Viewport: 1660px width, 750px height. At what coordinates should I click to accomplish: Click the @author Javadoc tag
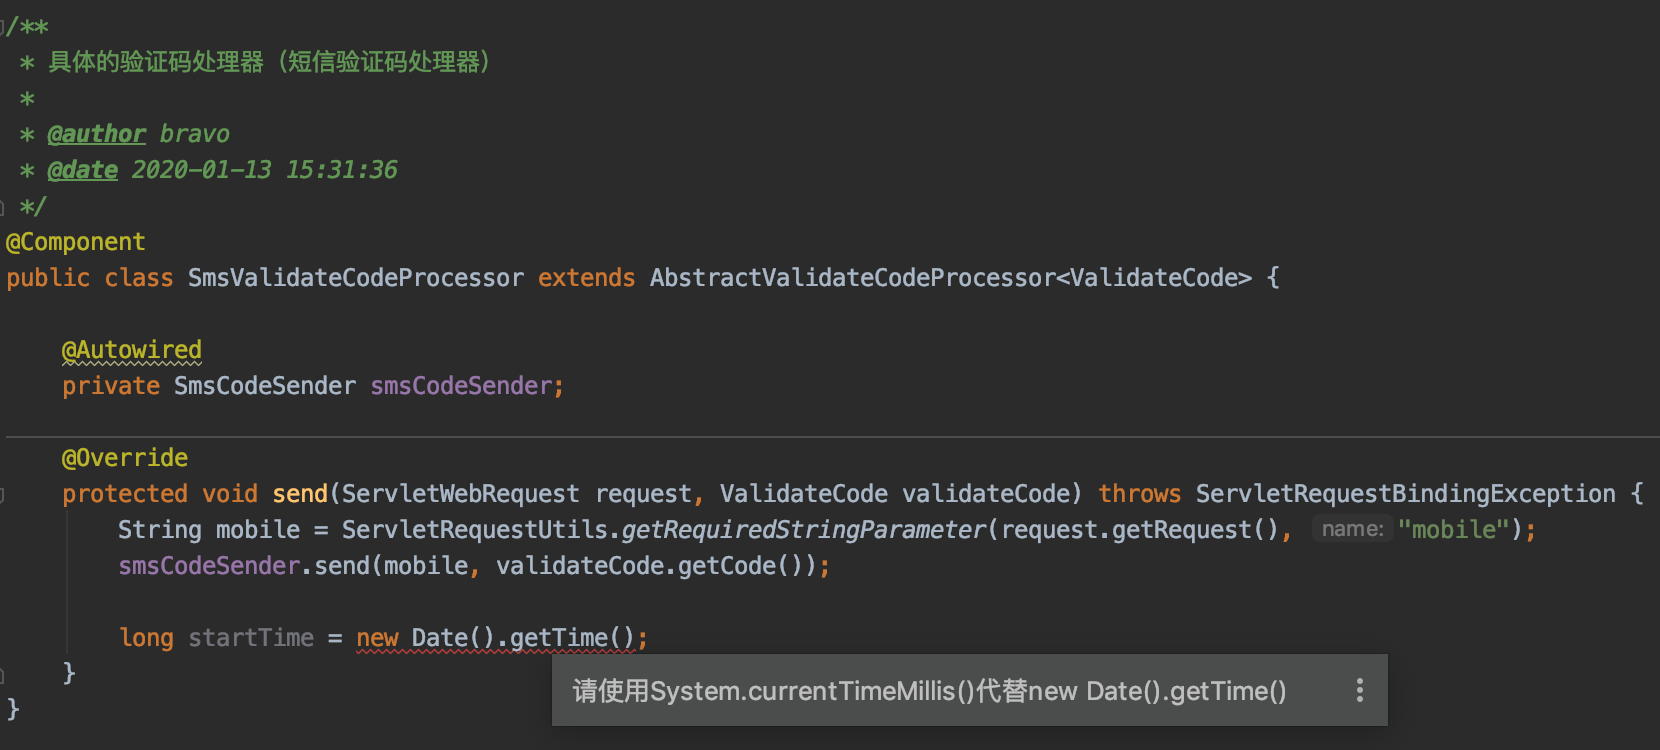pyautogui.click(x=96, y=134)
